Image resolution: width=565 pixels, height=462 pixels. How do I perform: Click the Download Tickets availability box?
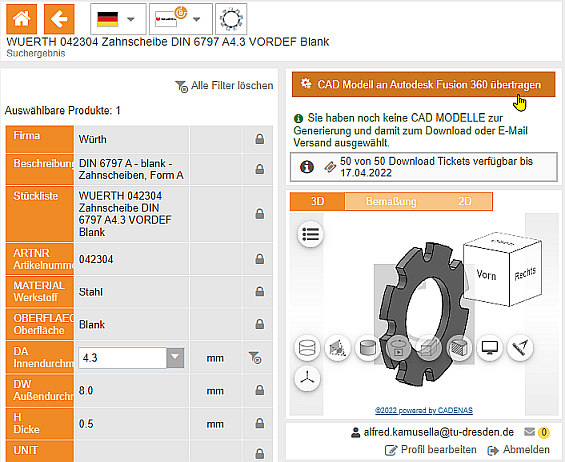coord(424,167)
